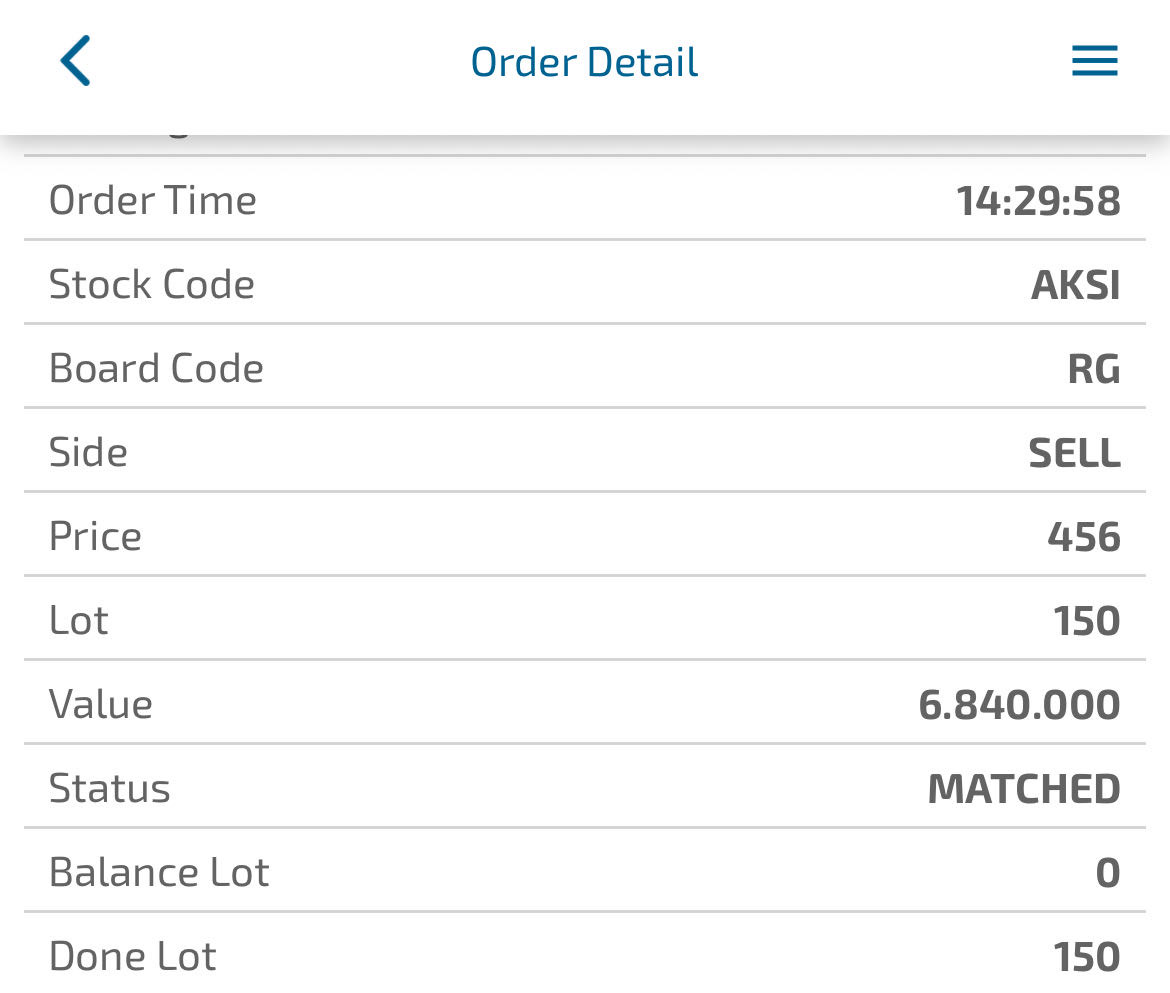
Task: Tap the back arrow icon
Action: [x=76, y=61]
